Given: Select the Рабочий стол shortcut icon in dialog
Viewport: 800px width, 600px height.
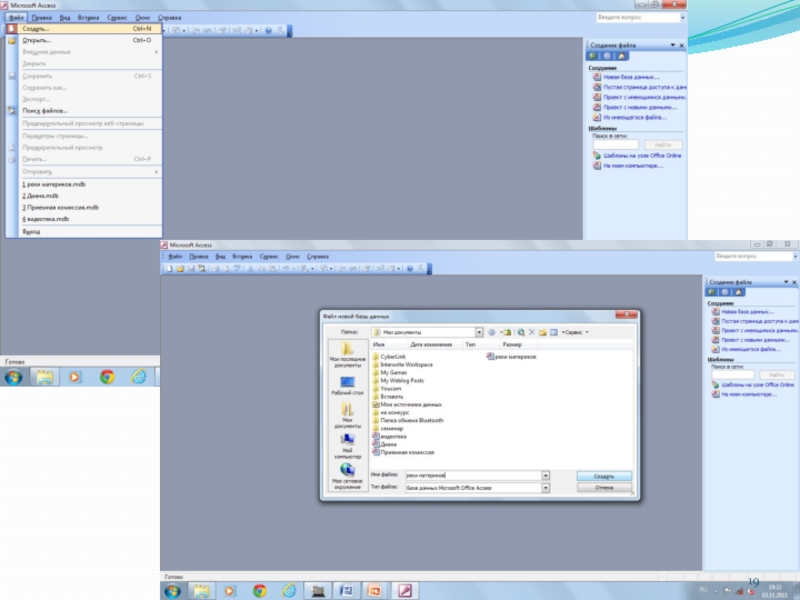Looking at the screenshot, I should [x=347, y=384].
